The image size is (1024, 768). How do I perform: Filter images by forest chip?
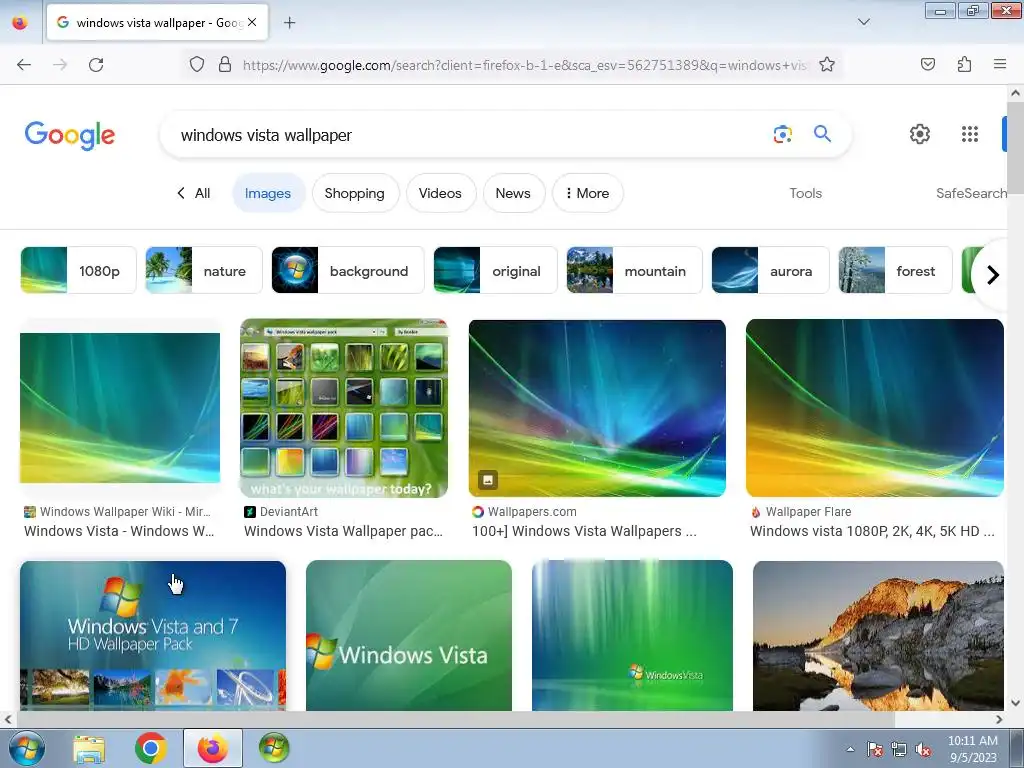pyautogui.click(x=895, y=270)
